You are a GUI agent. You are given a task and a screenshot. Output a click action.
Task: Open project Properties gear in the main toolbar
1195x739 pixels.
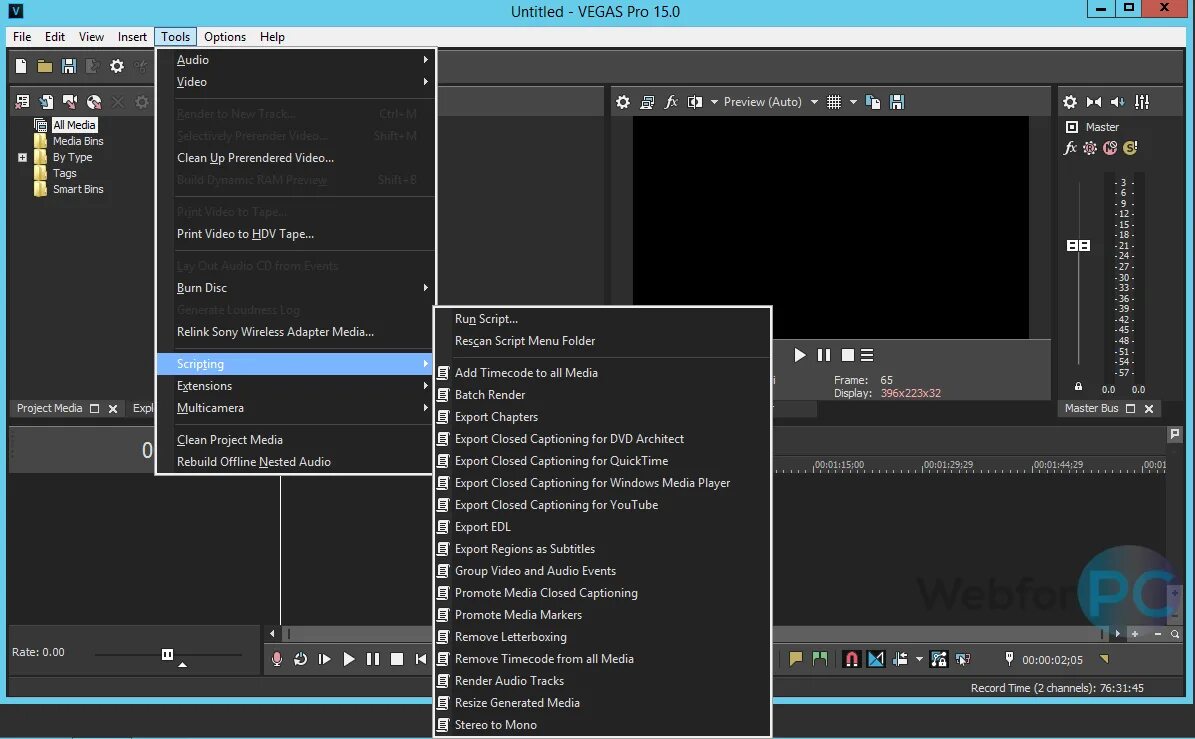click(117, 66)
